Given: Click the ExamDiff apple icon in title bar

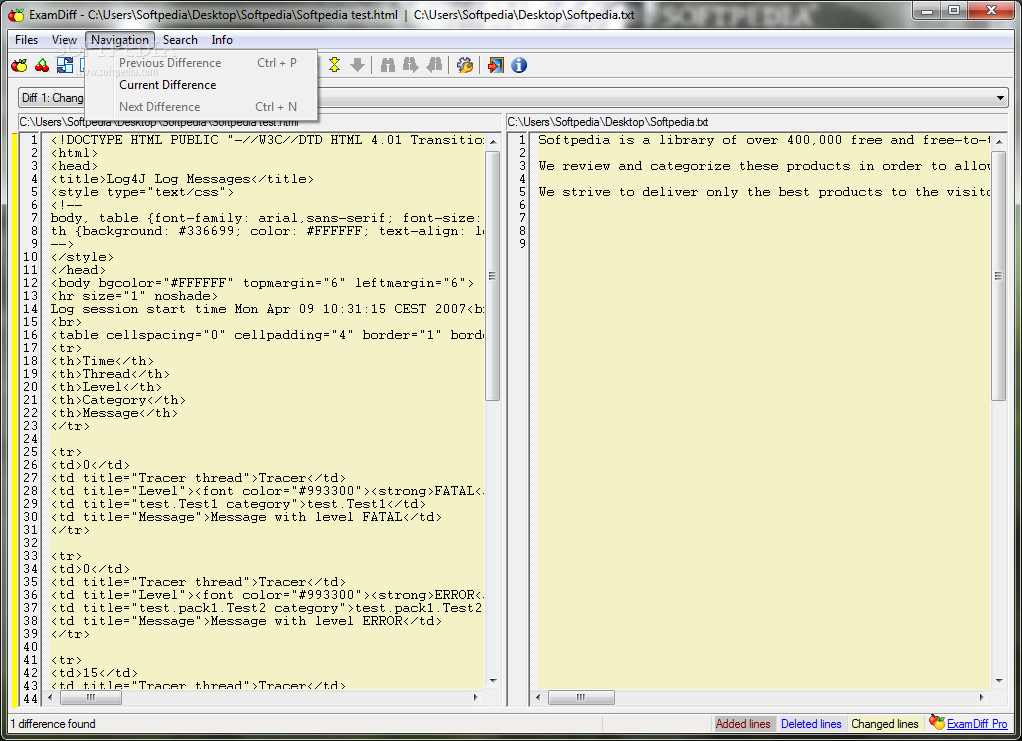Looking at the screenshot, I should pos(16,14).
